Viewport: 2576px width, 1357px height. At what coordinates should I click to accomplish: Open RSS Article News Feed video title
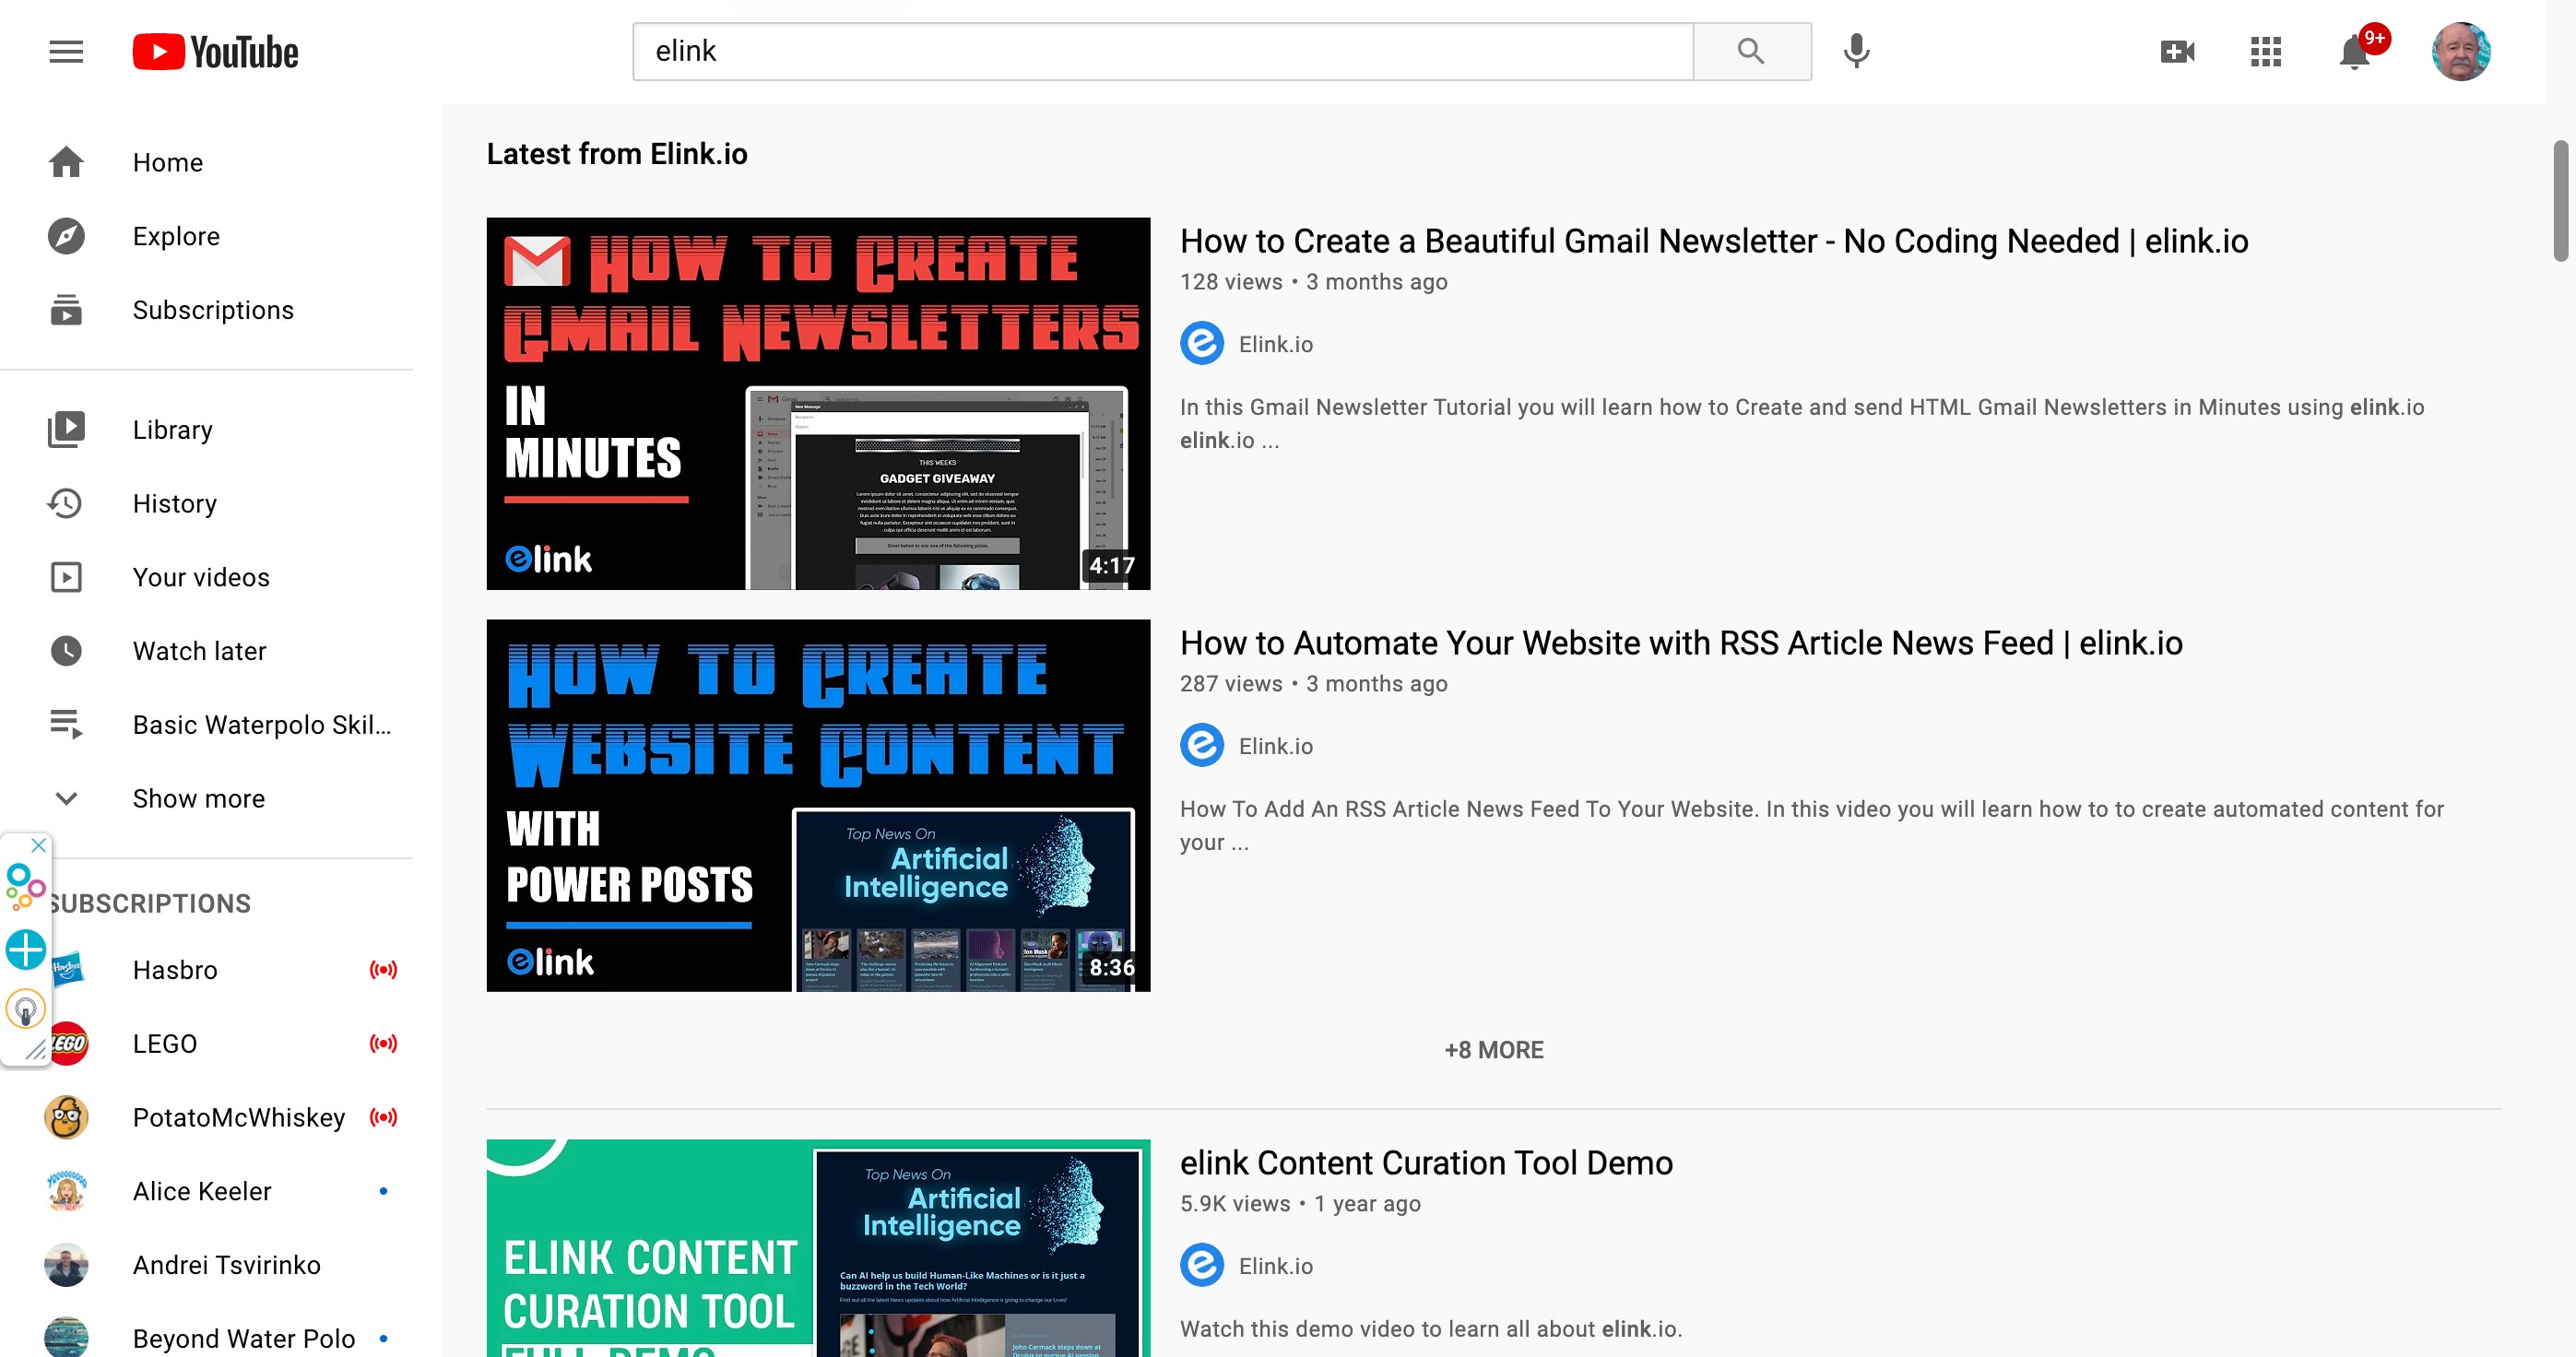click(1681, 643)
